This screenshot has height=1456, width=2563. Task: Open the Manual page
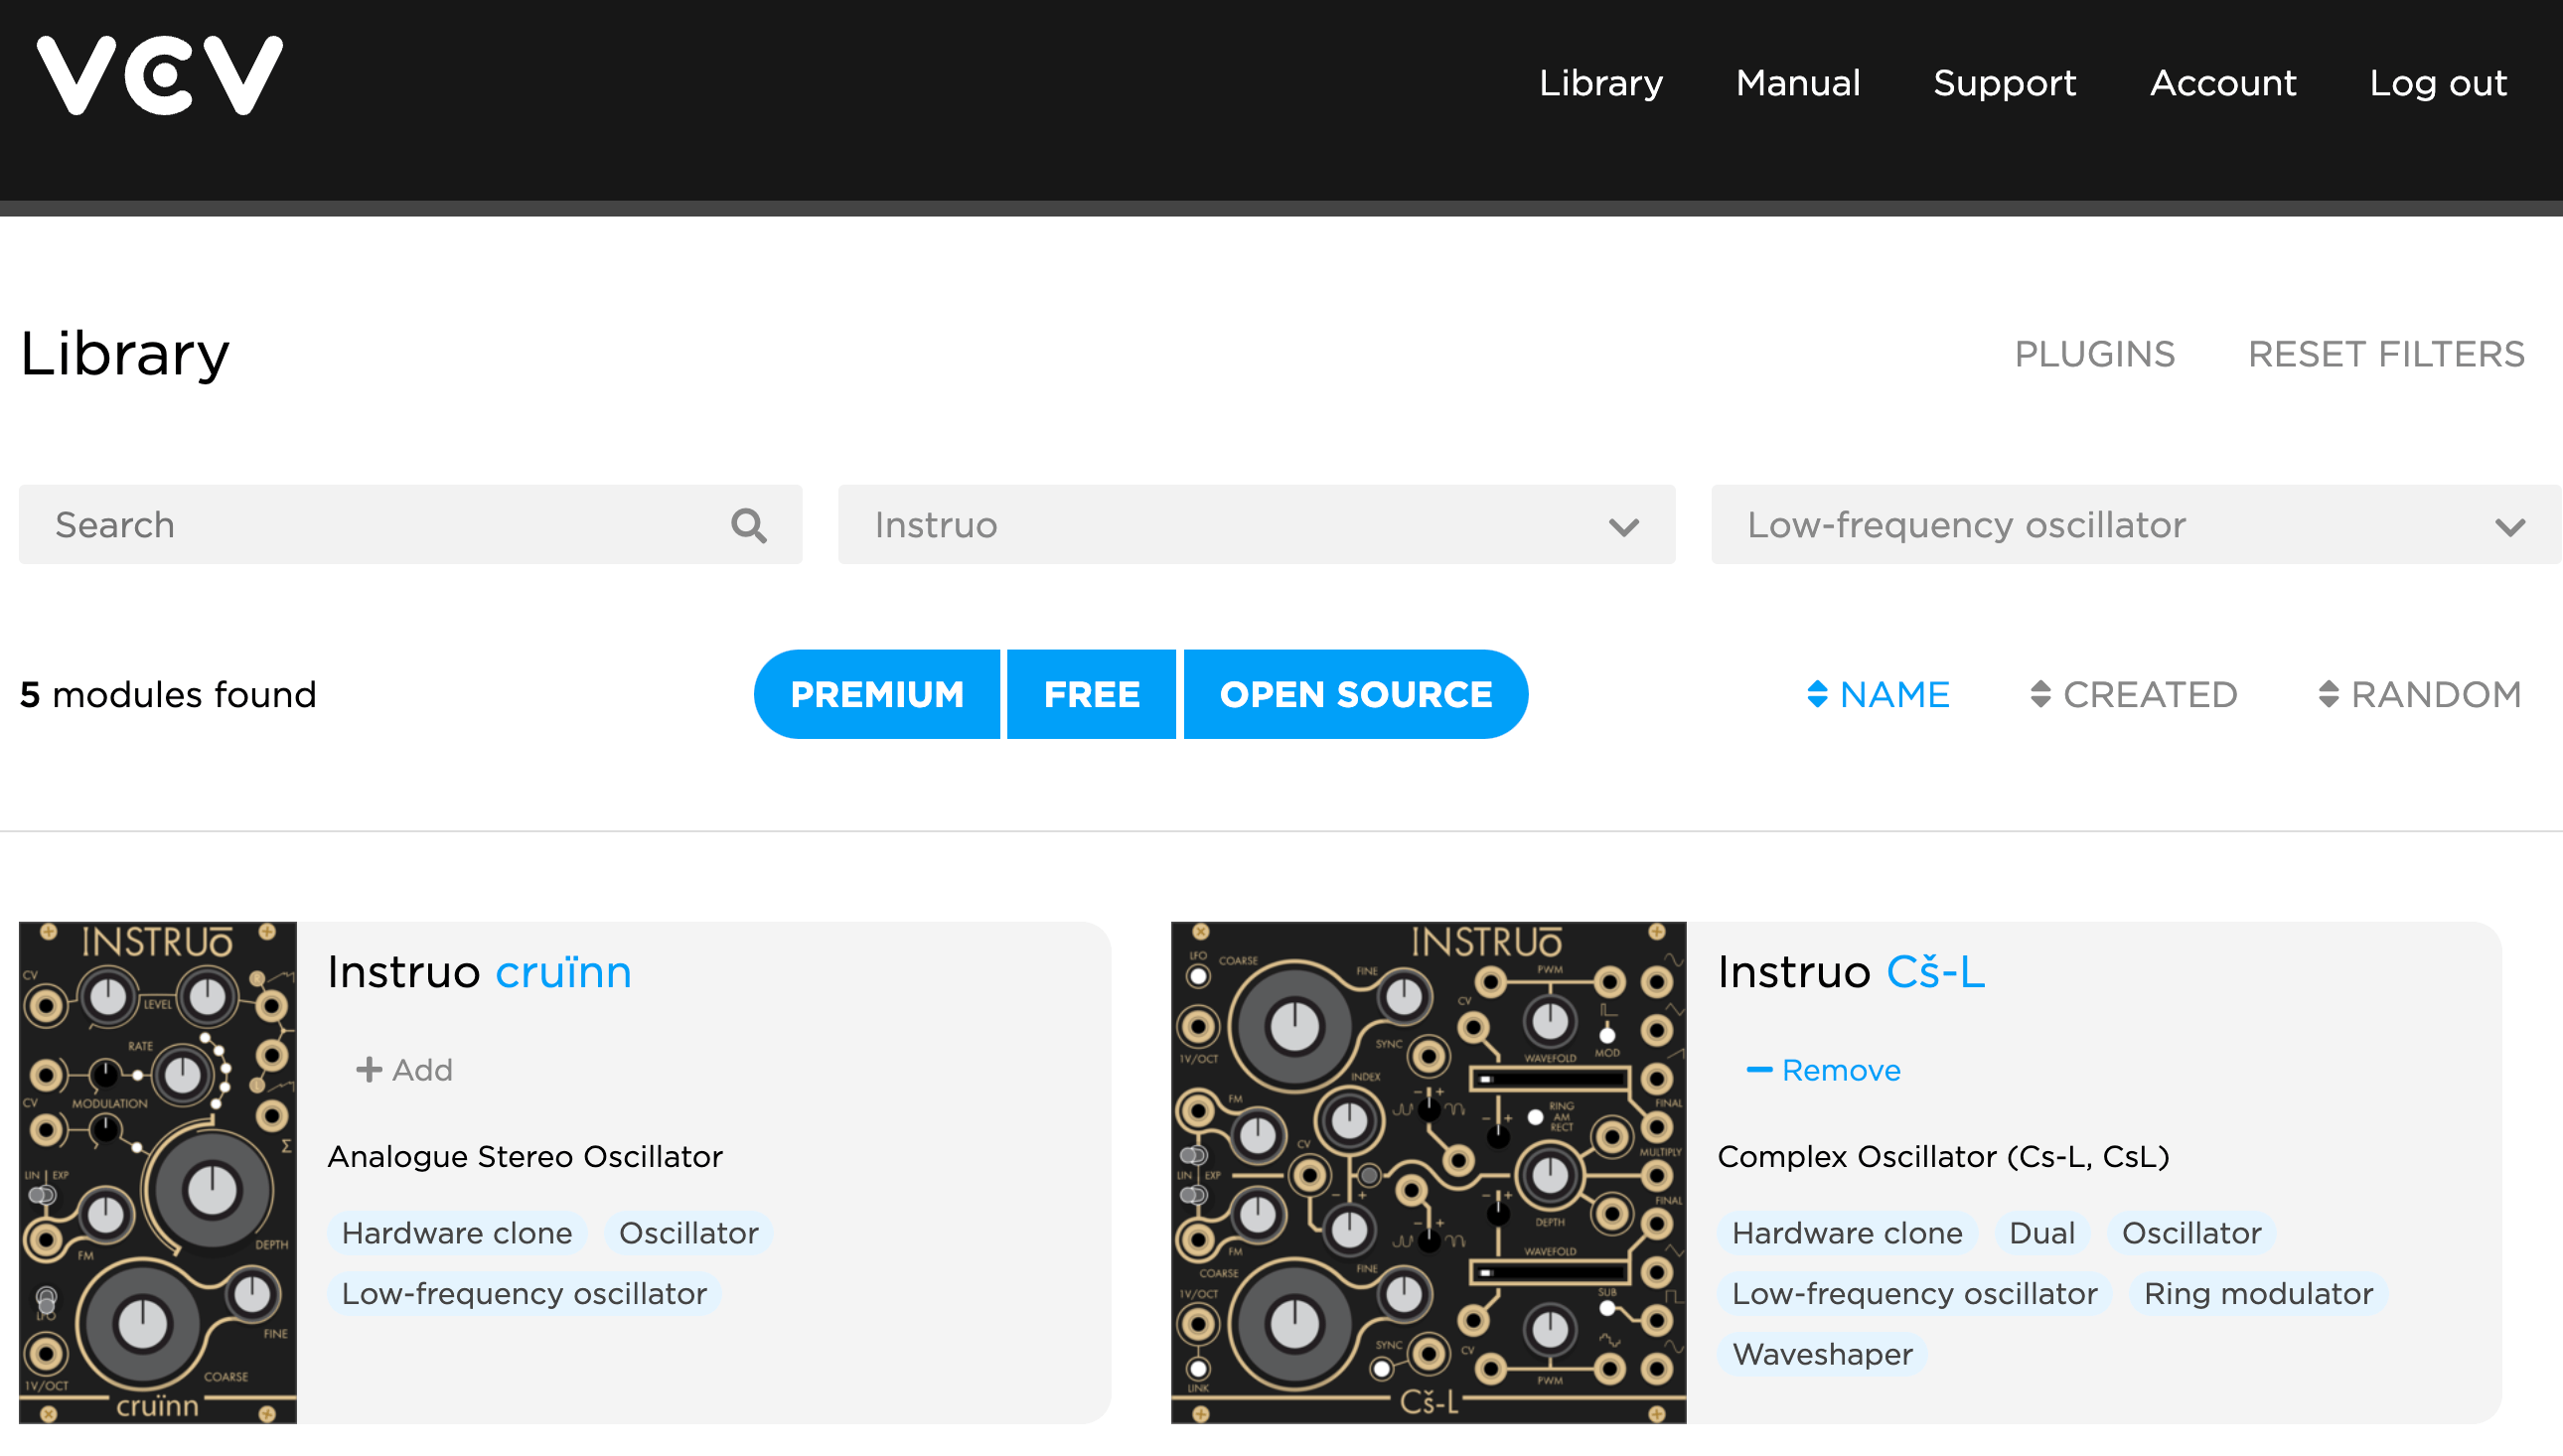pyautogui.click(x=1798, y=83)
